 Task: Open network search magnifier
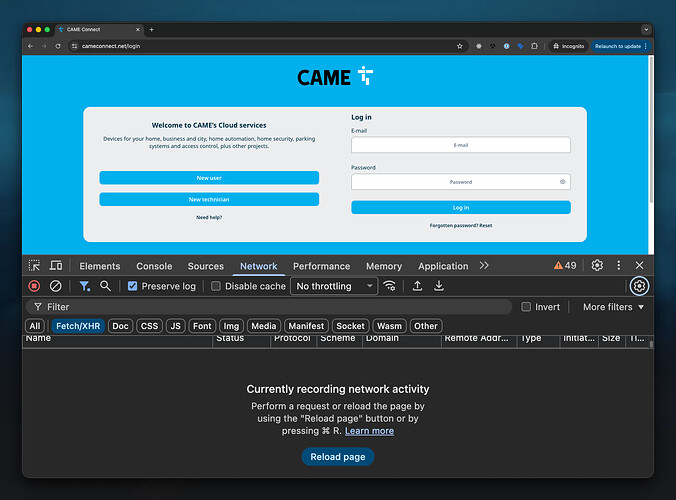click(105, 286)
